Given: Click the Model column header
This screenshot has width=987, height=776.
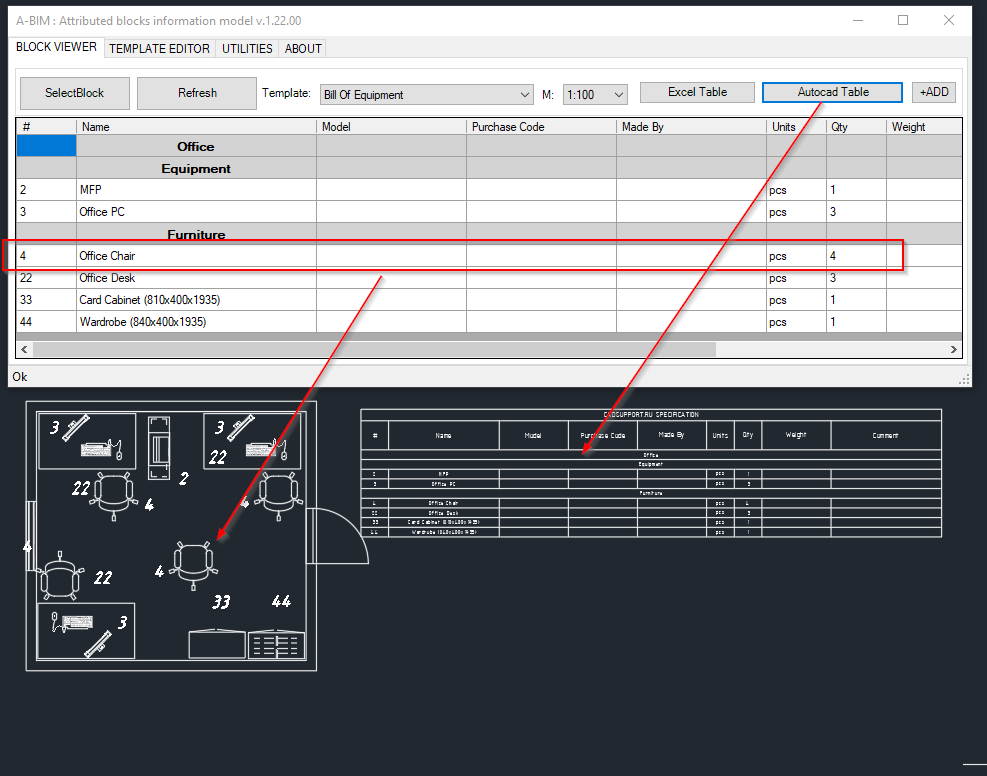Looking at the screenshot, I should (x=392, y=127).
